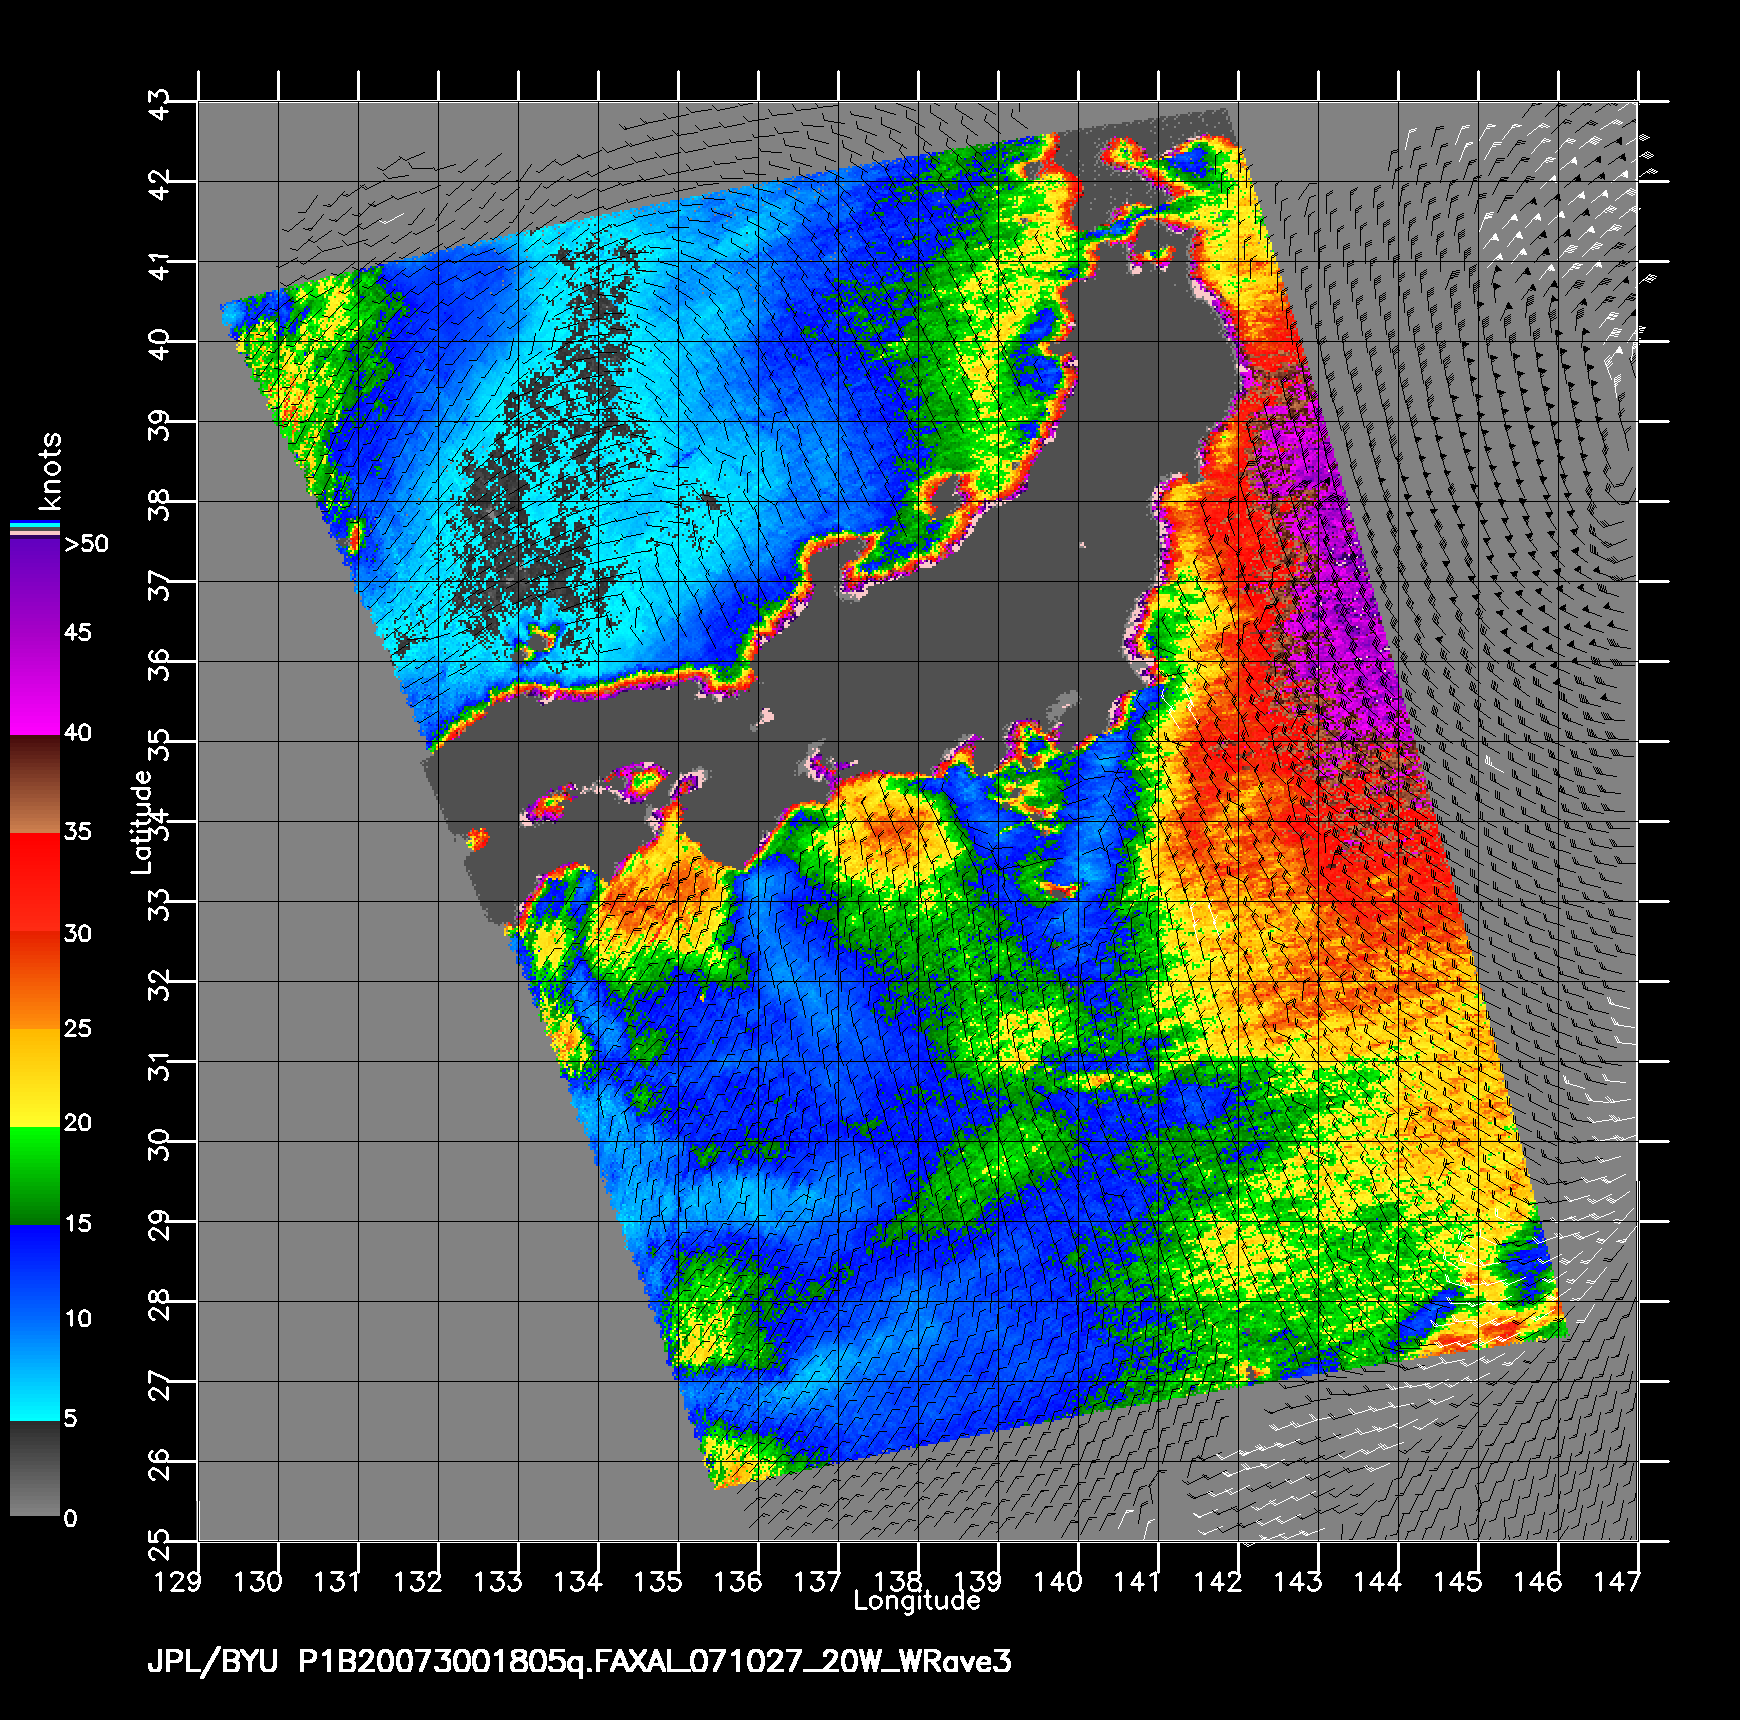
Task: Click the longitude tick label '141'
Action: click(1138, 1581)
